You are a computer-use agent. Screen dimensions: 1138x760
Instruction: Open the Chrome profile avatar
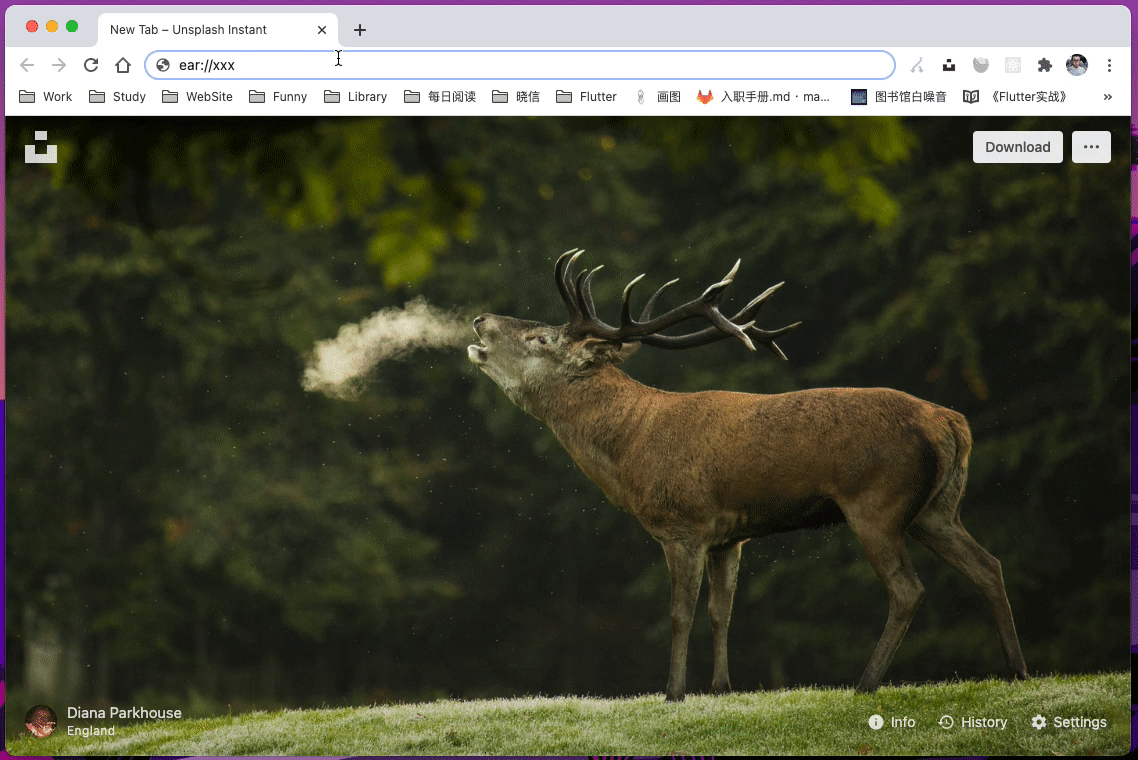click(1076, 65)
